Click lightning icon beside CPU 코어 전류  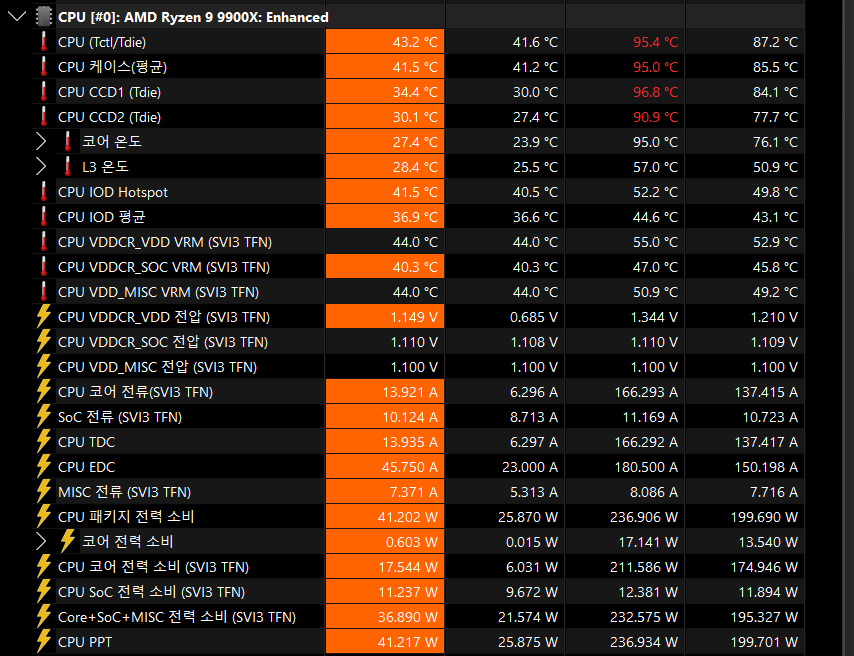pyautogui.click(x=44, y=392)
